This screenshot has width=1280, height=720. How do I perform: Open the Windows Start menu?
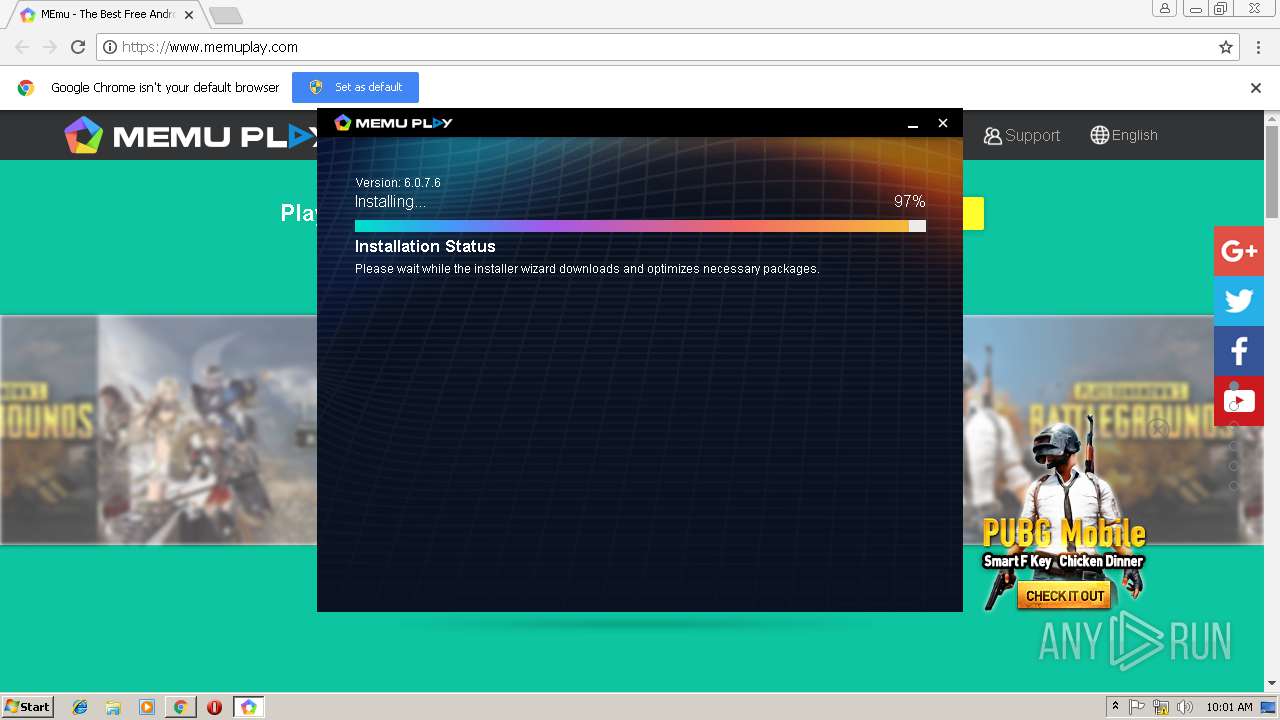pyautogui.click(x=28, y=706)
